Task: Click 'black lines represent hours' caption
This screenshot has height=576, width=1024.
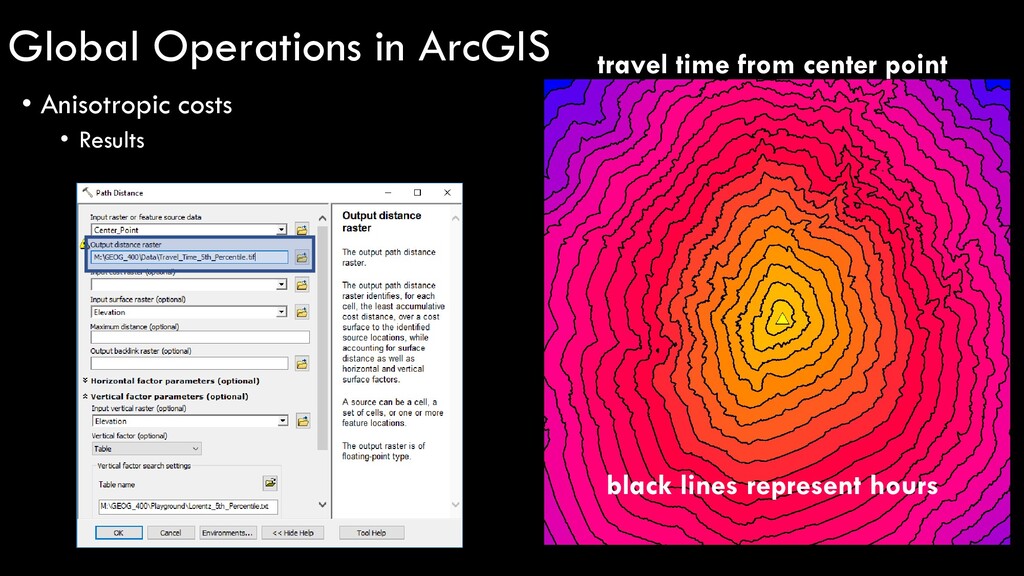Action: coord(772,486)
